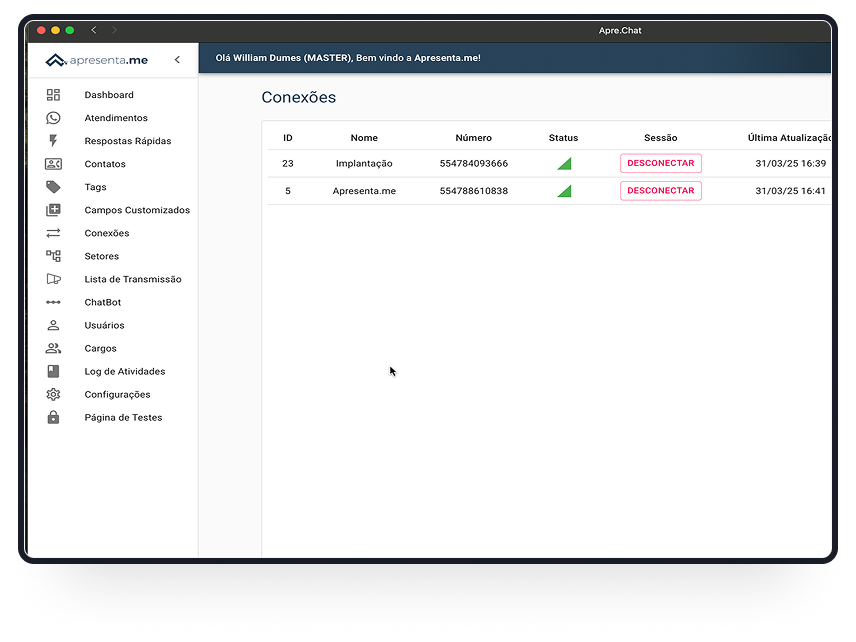
Task: Go to Atendimentos
Action: (x=116, y=118)
